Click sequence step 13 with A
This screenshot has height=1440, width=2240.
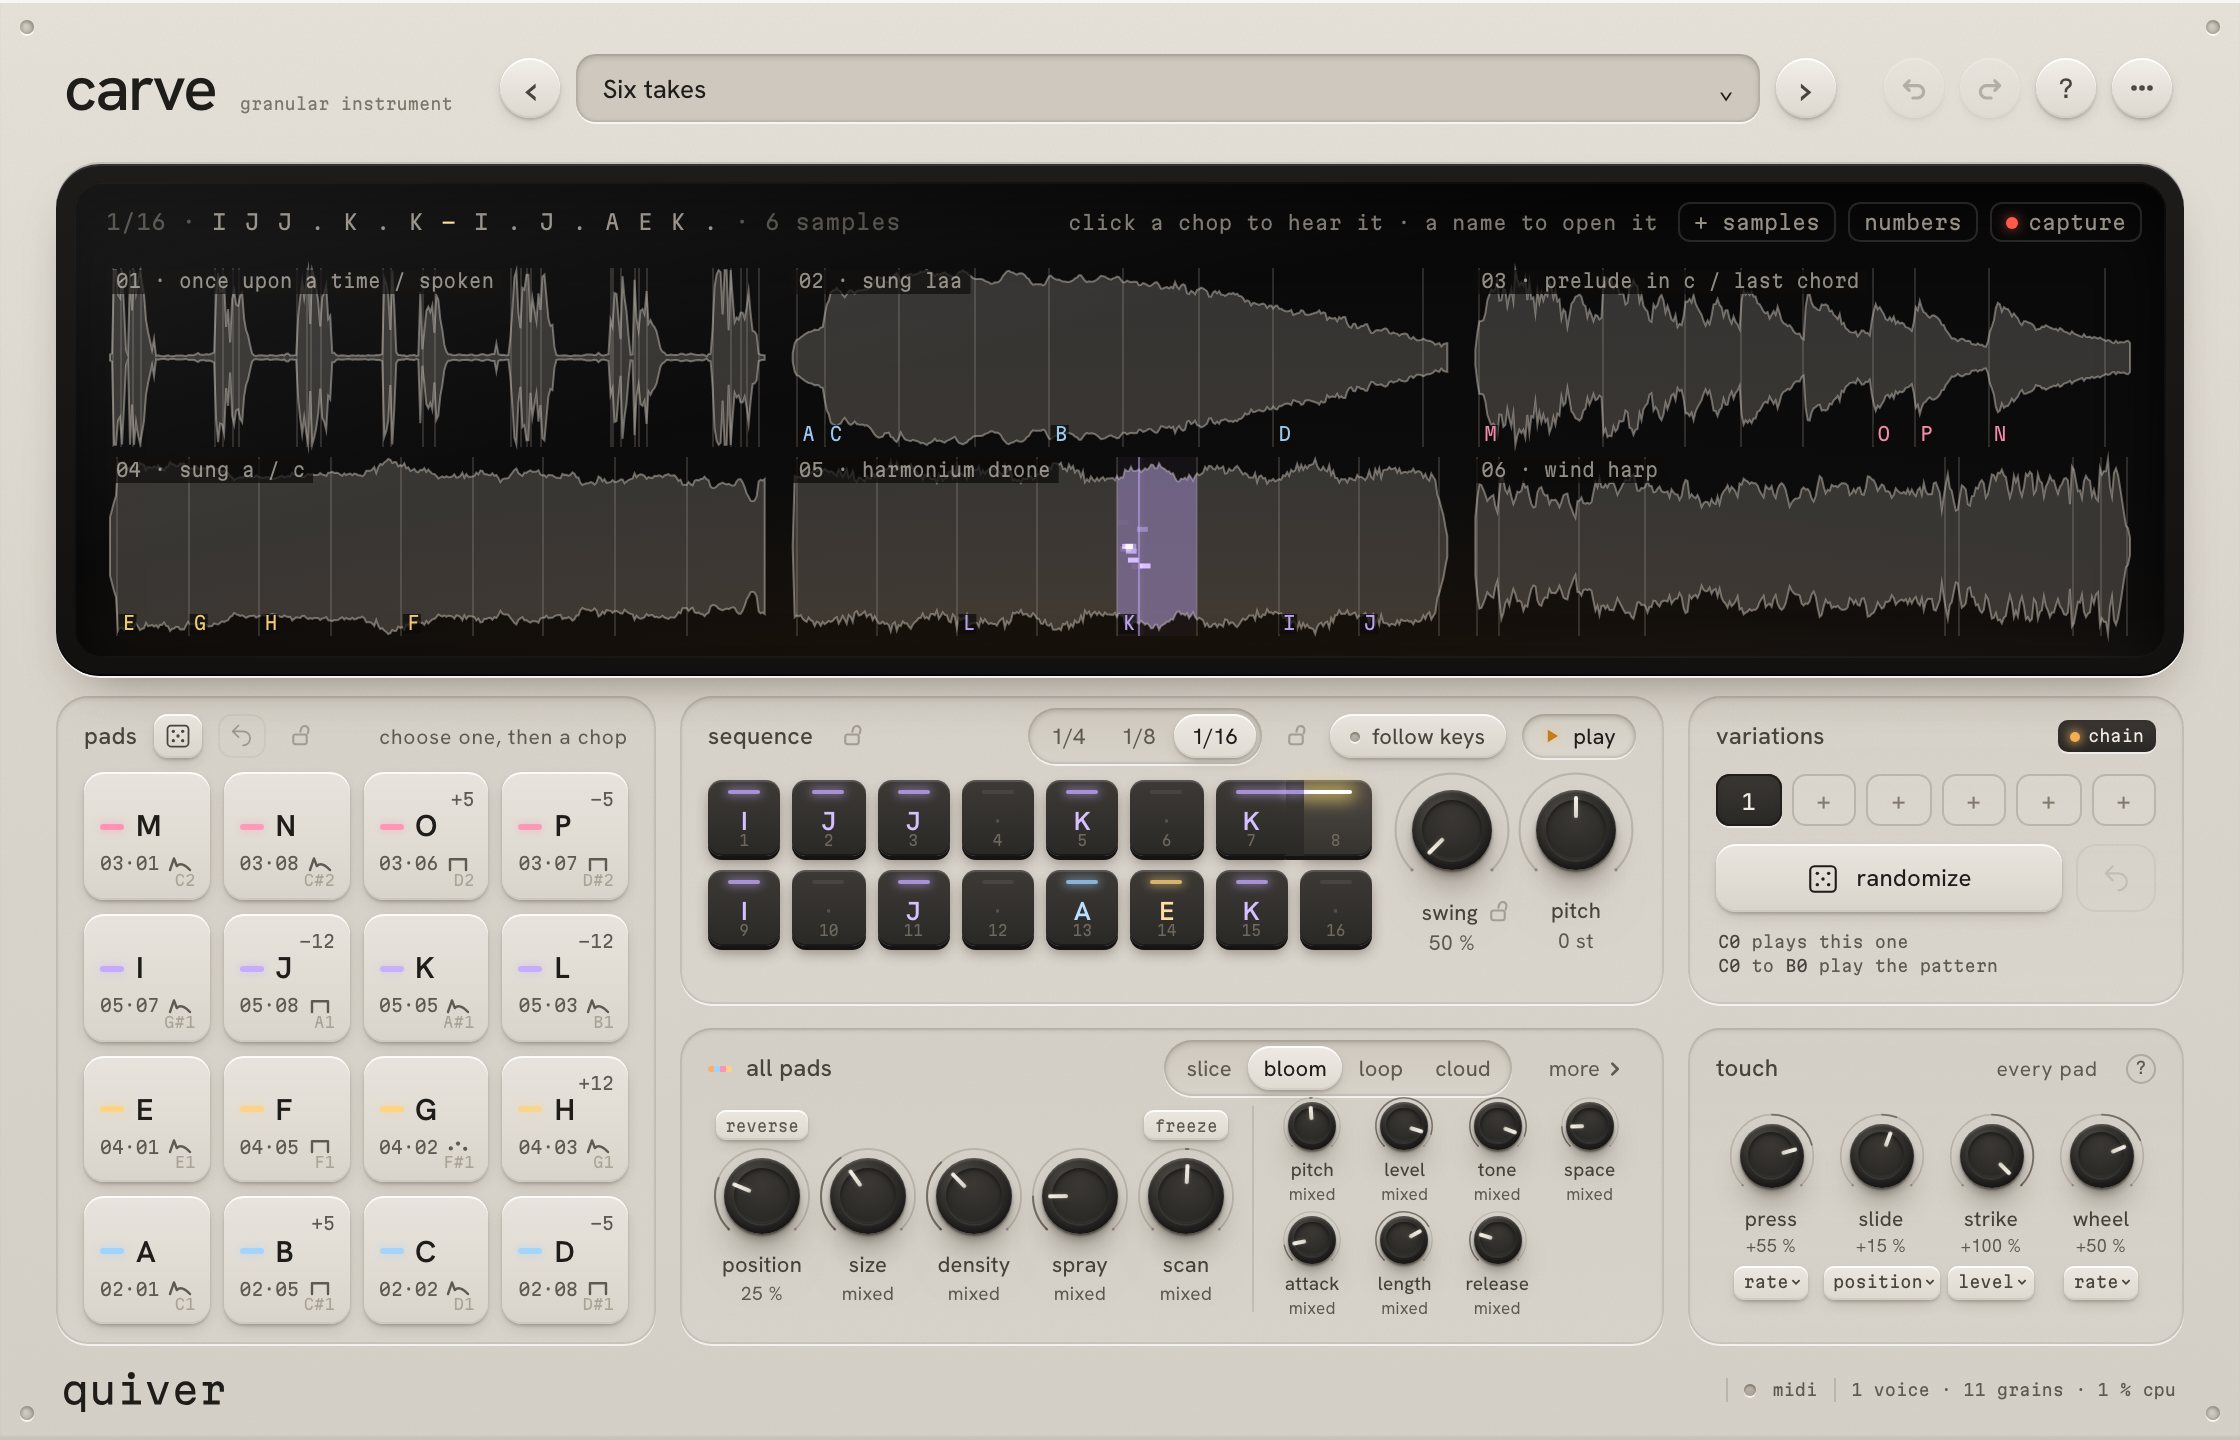click(x=1081, y=910)
